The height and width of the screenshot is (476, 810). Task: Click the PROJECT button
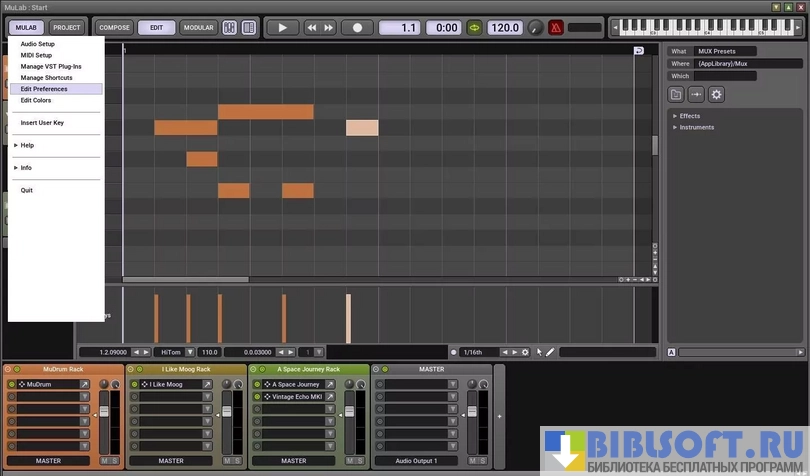click(x=67, y=28)
